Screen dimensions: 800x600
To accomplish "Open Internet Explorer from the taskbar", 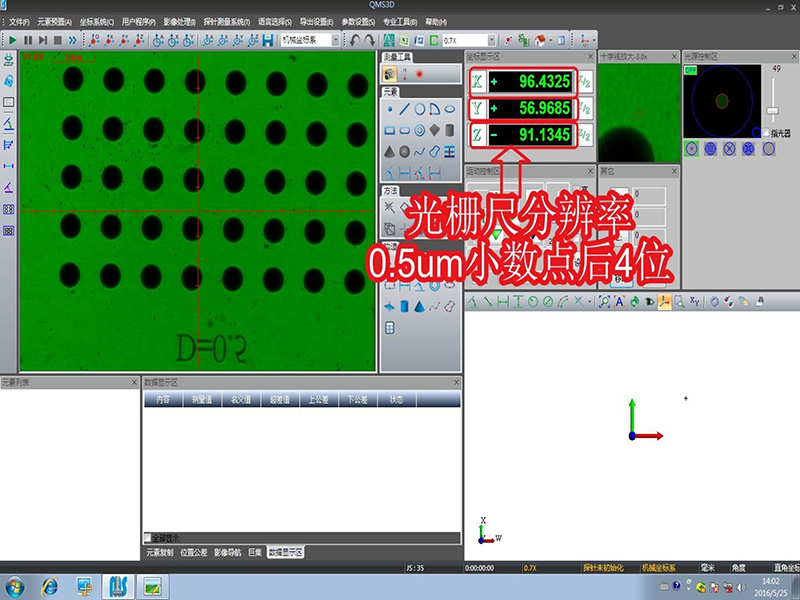I will (49, 586).
